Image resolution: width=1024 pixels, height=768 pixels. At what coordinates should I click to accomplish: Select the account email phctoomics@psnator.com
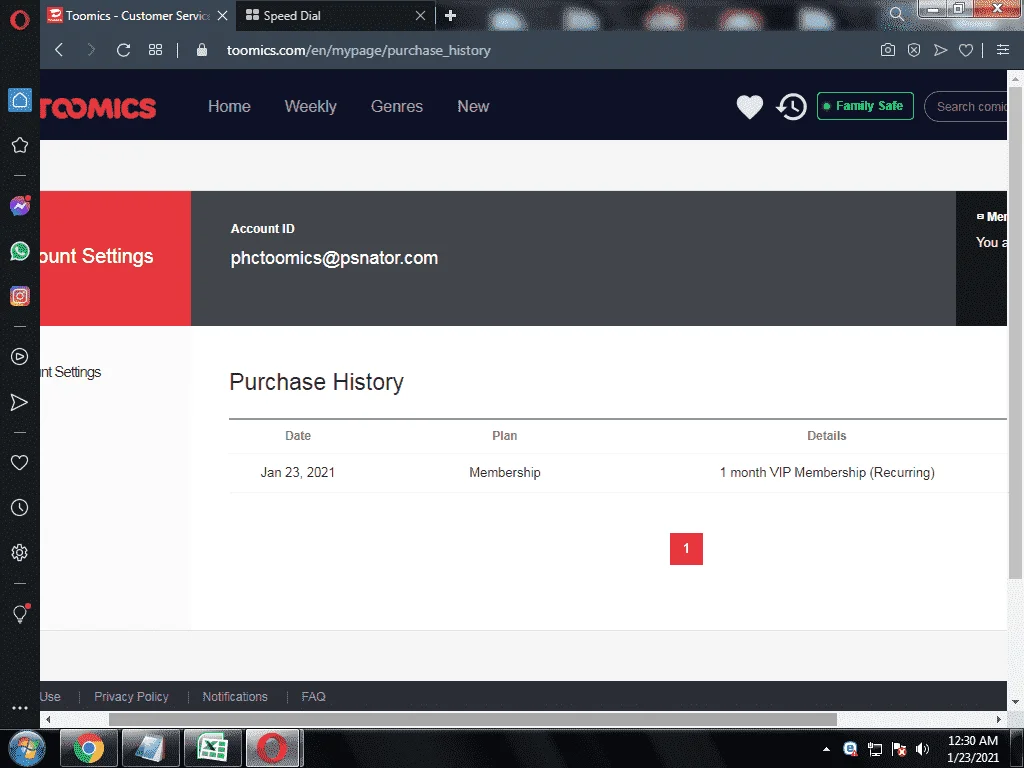(x=334, y=258)
